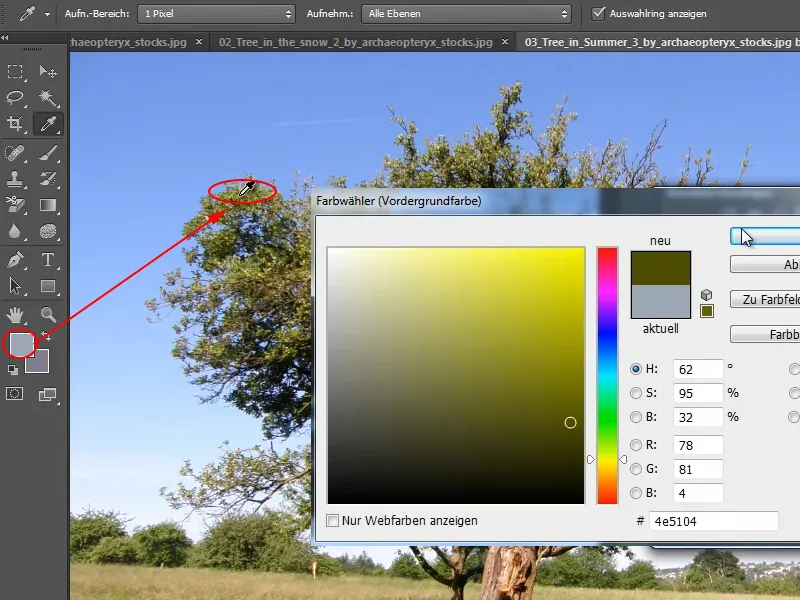800x600 pixels.
Task: Select the S saturation radio button
Action: tap(636, 393)
